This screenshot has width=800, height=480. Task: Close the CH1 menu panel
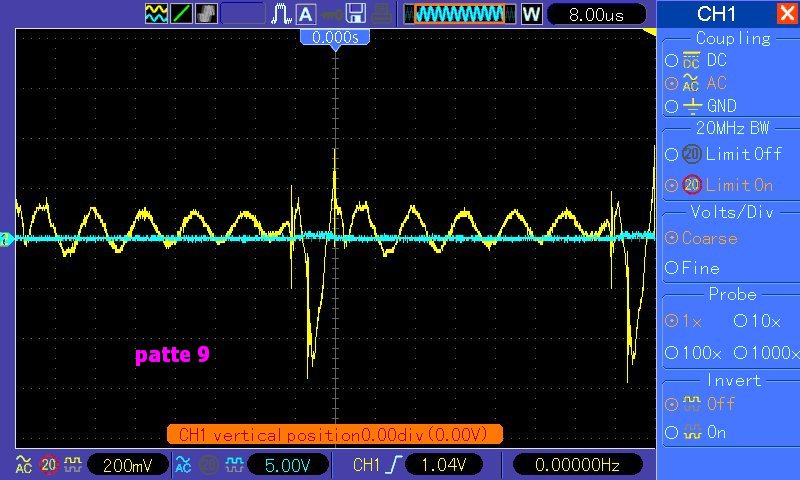pyautogui.click(x=786, y=14)
